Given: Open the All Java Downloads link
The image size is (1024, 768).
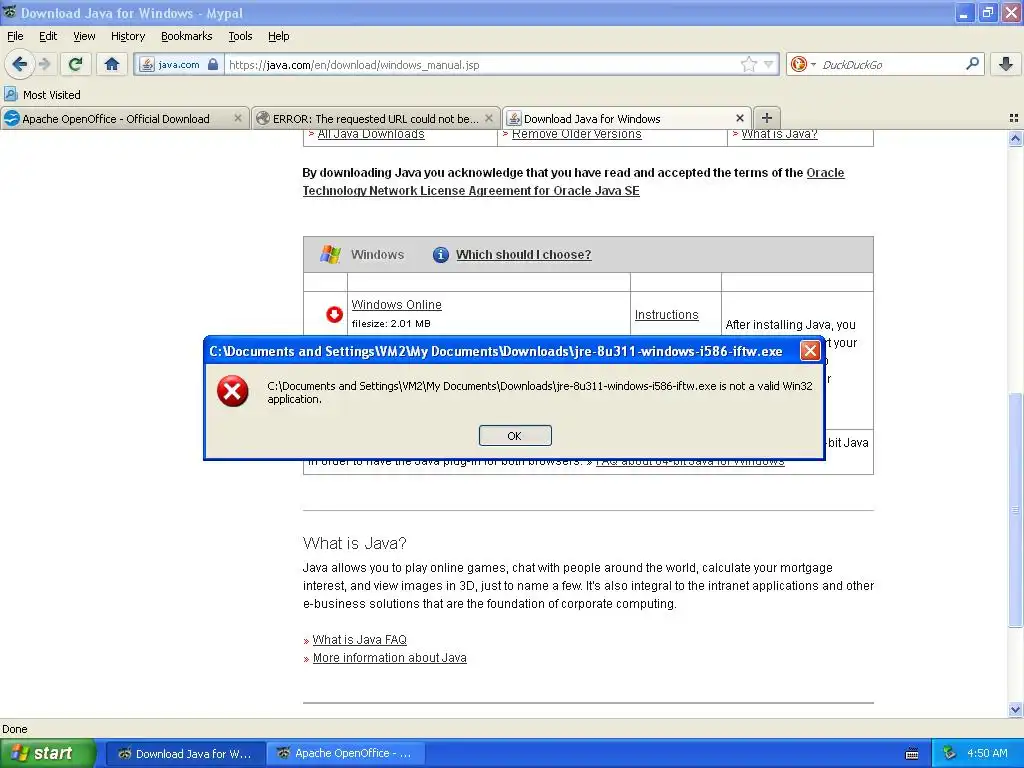Looking at the screenshot, I should pos(371,134).
